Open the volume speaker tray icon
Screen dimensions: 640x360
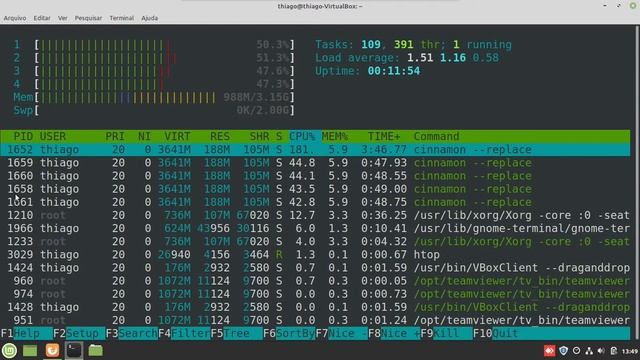tap(601, 351)
